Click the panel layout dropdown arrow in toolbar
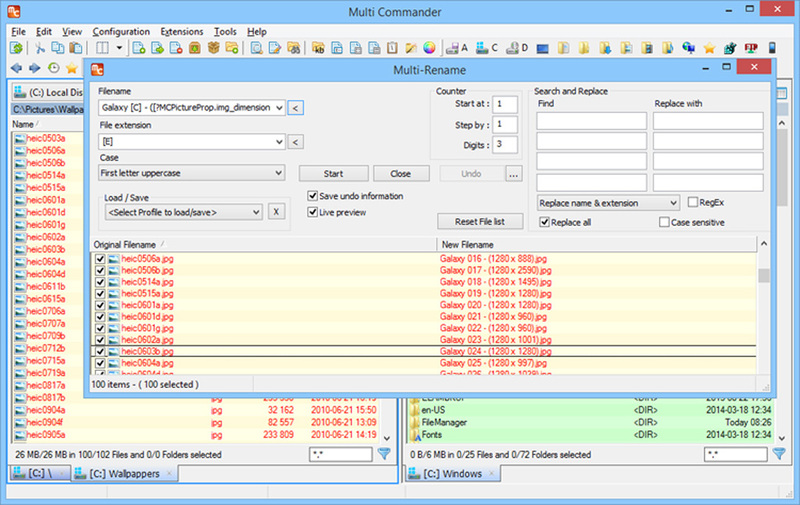This screenshot has height=505, width=800. click(119, 48)
